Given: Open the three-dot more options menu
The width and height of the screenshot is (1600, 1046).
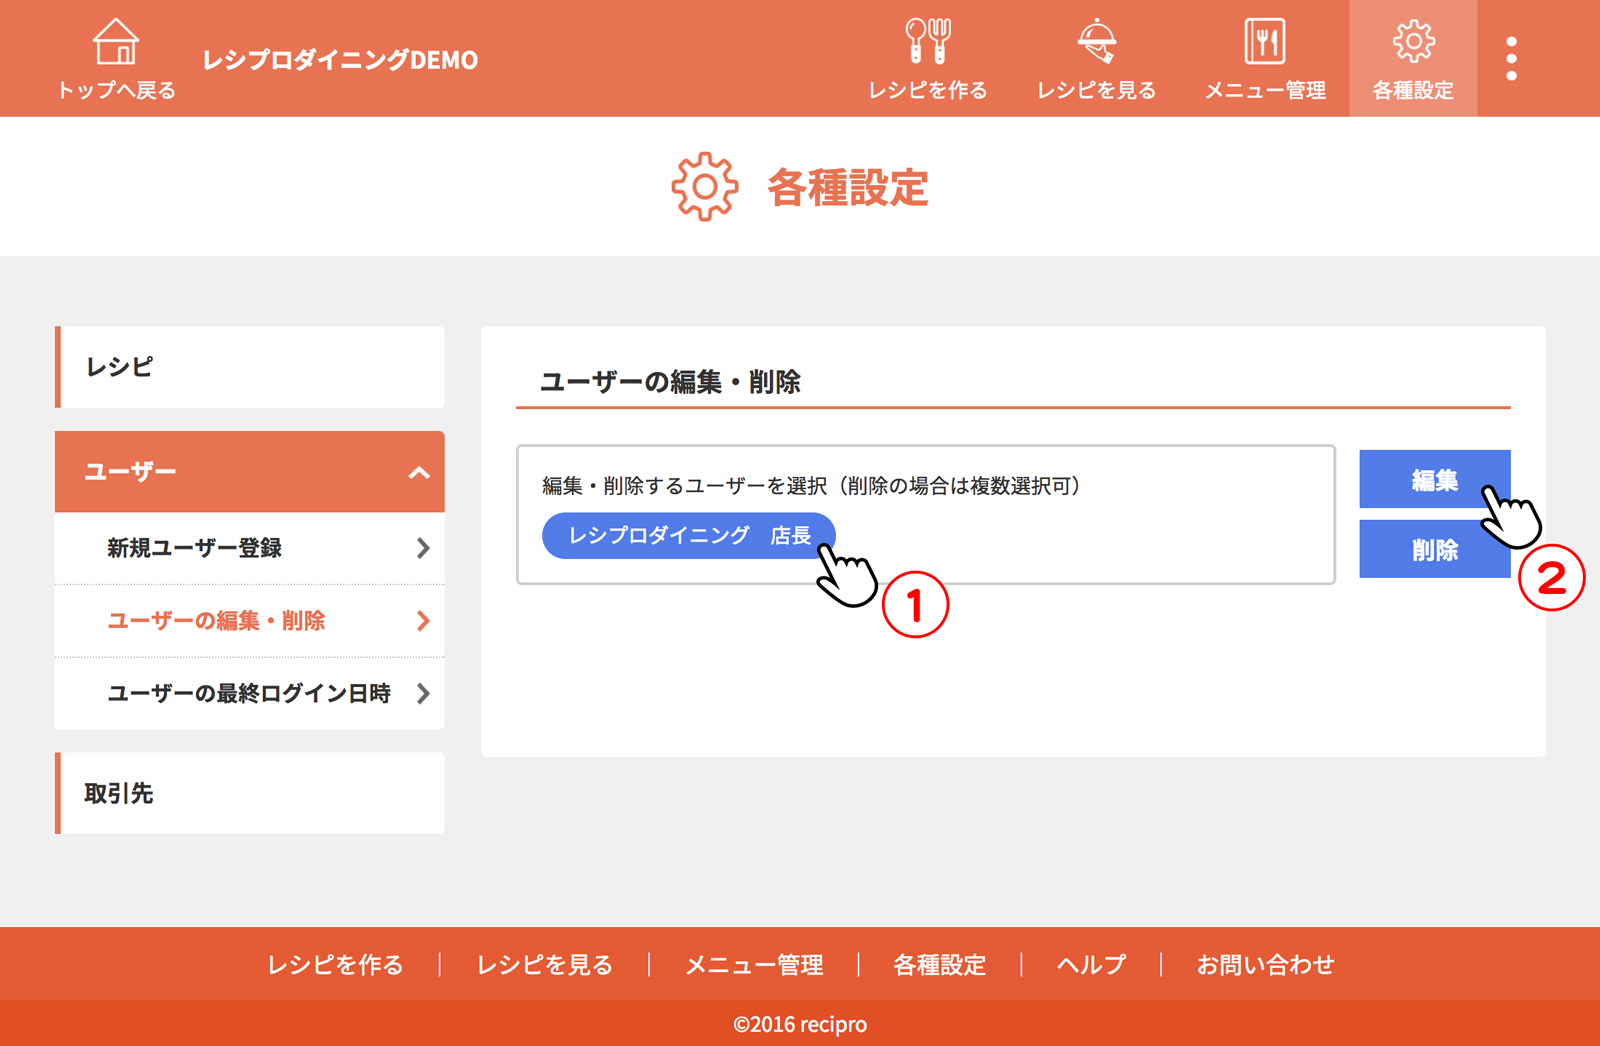Looking at the screenshot, I should pos(1511,59).
